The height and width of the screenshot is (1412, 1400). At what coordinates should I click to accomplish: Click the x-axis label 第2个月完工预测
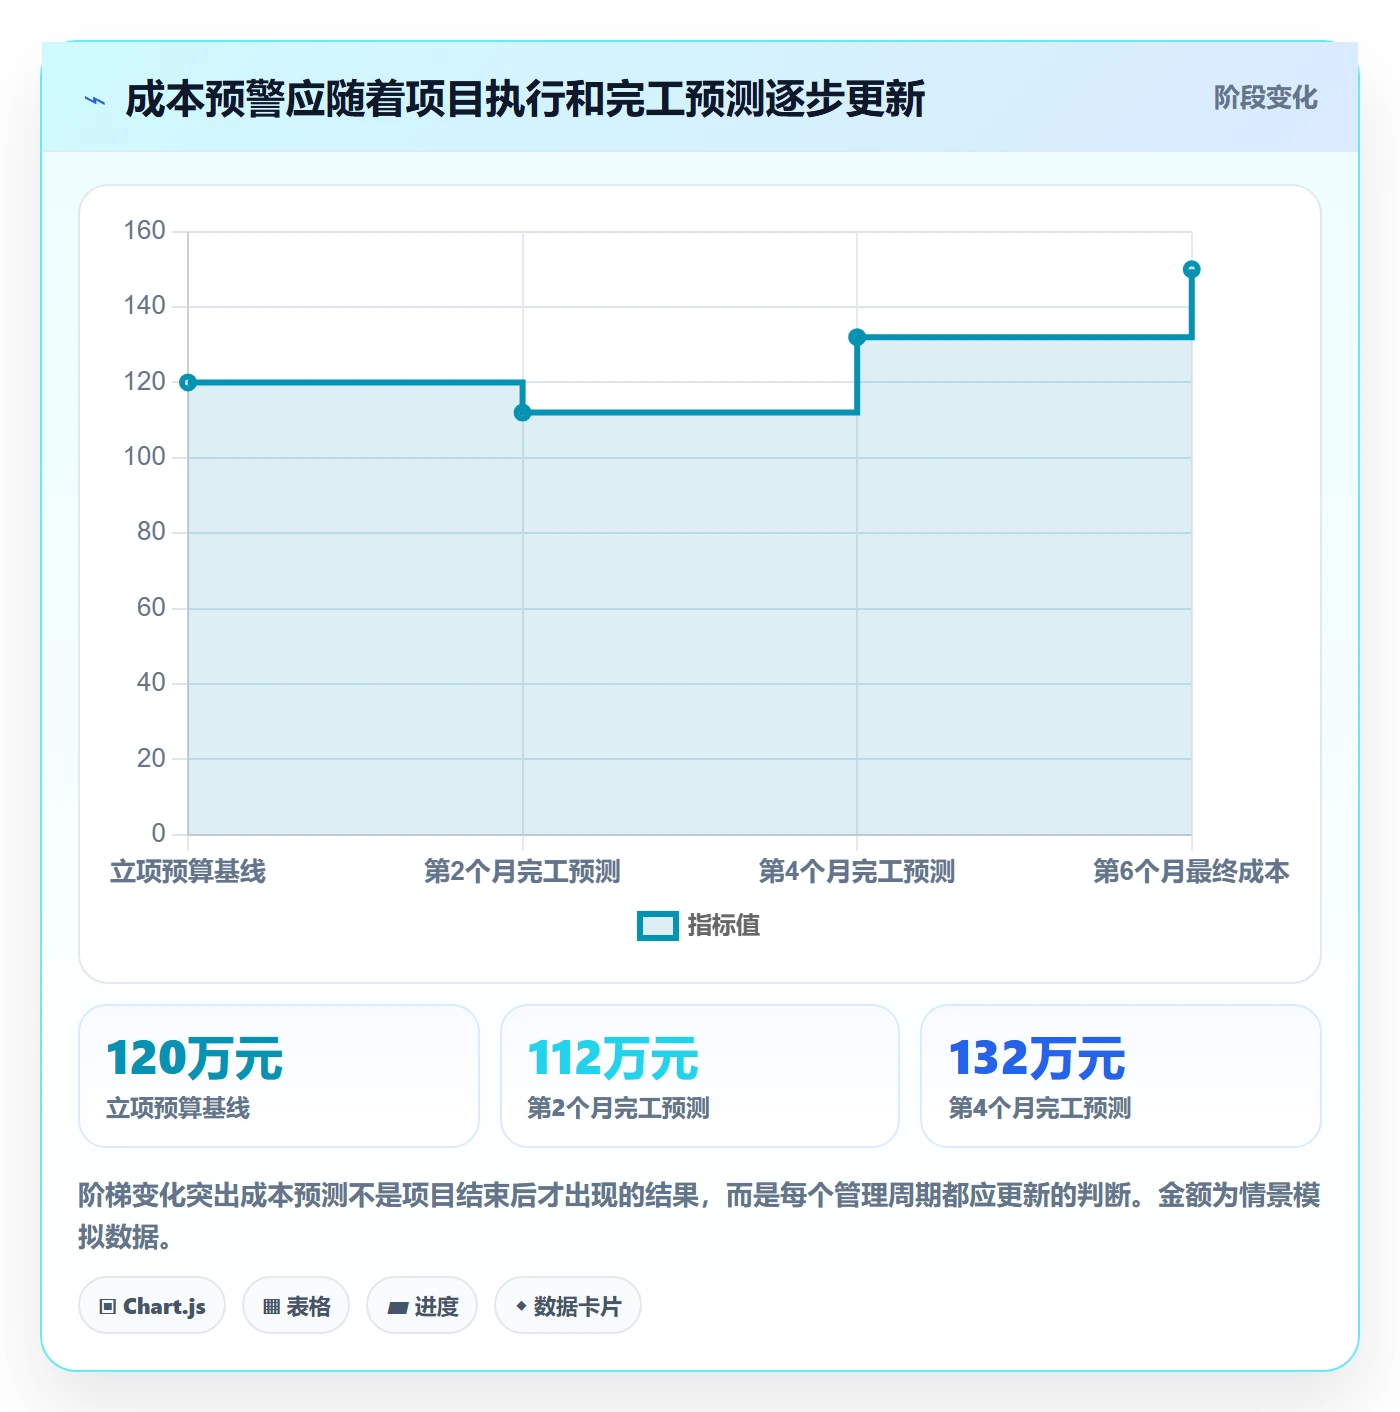click(x=522, y=872)
